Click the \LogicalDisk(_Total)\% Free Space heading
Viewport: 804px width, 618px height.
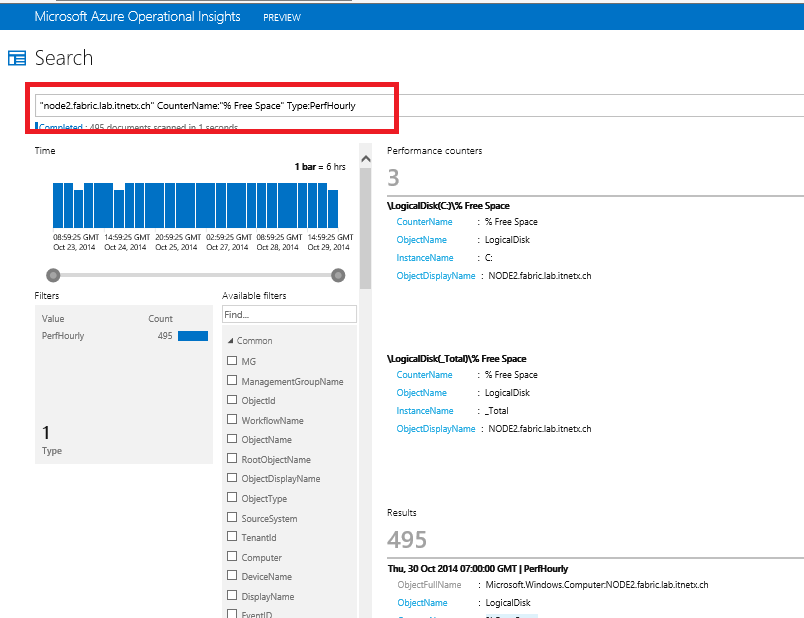coord(456,358)
